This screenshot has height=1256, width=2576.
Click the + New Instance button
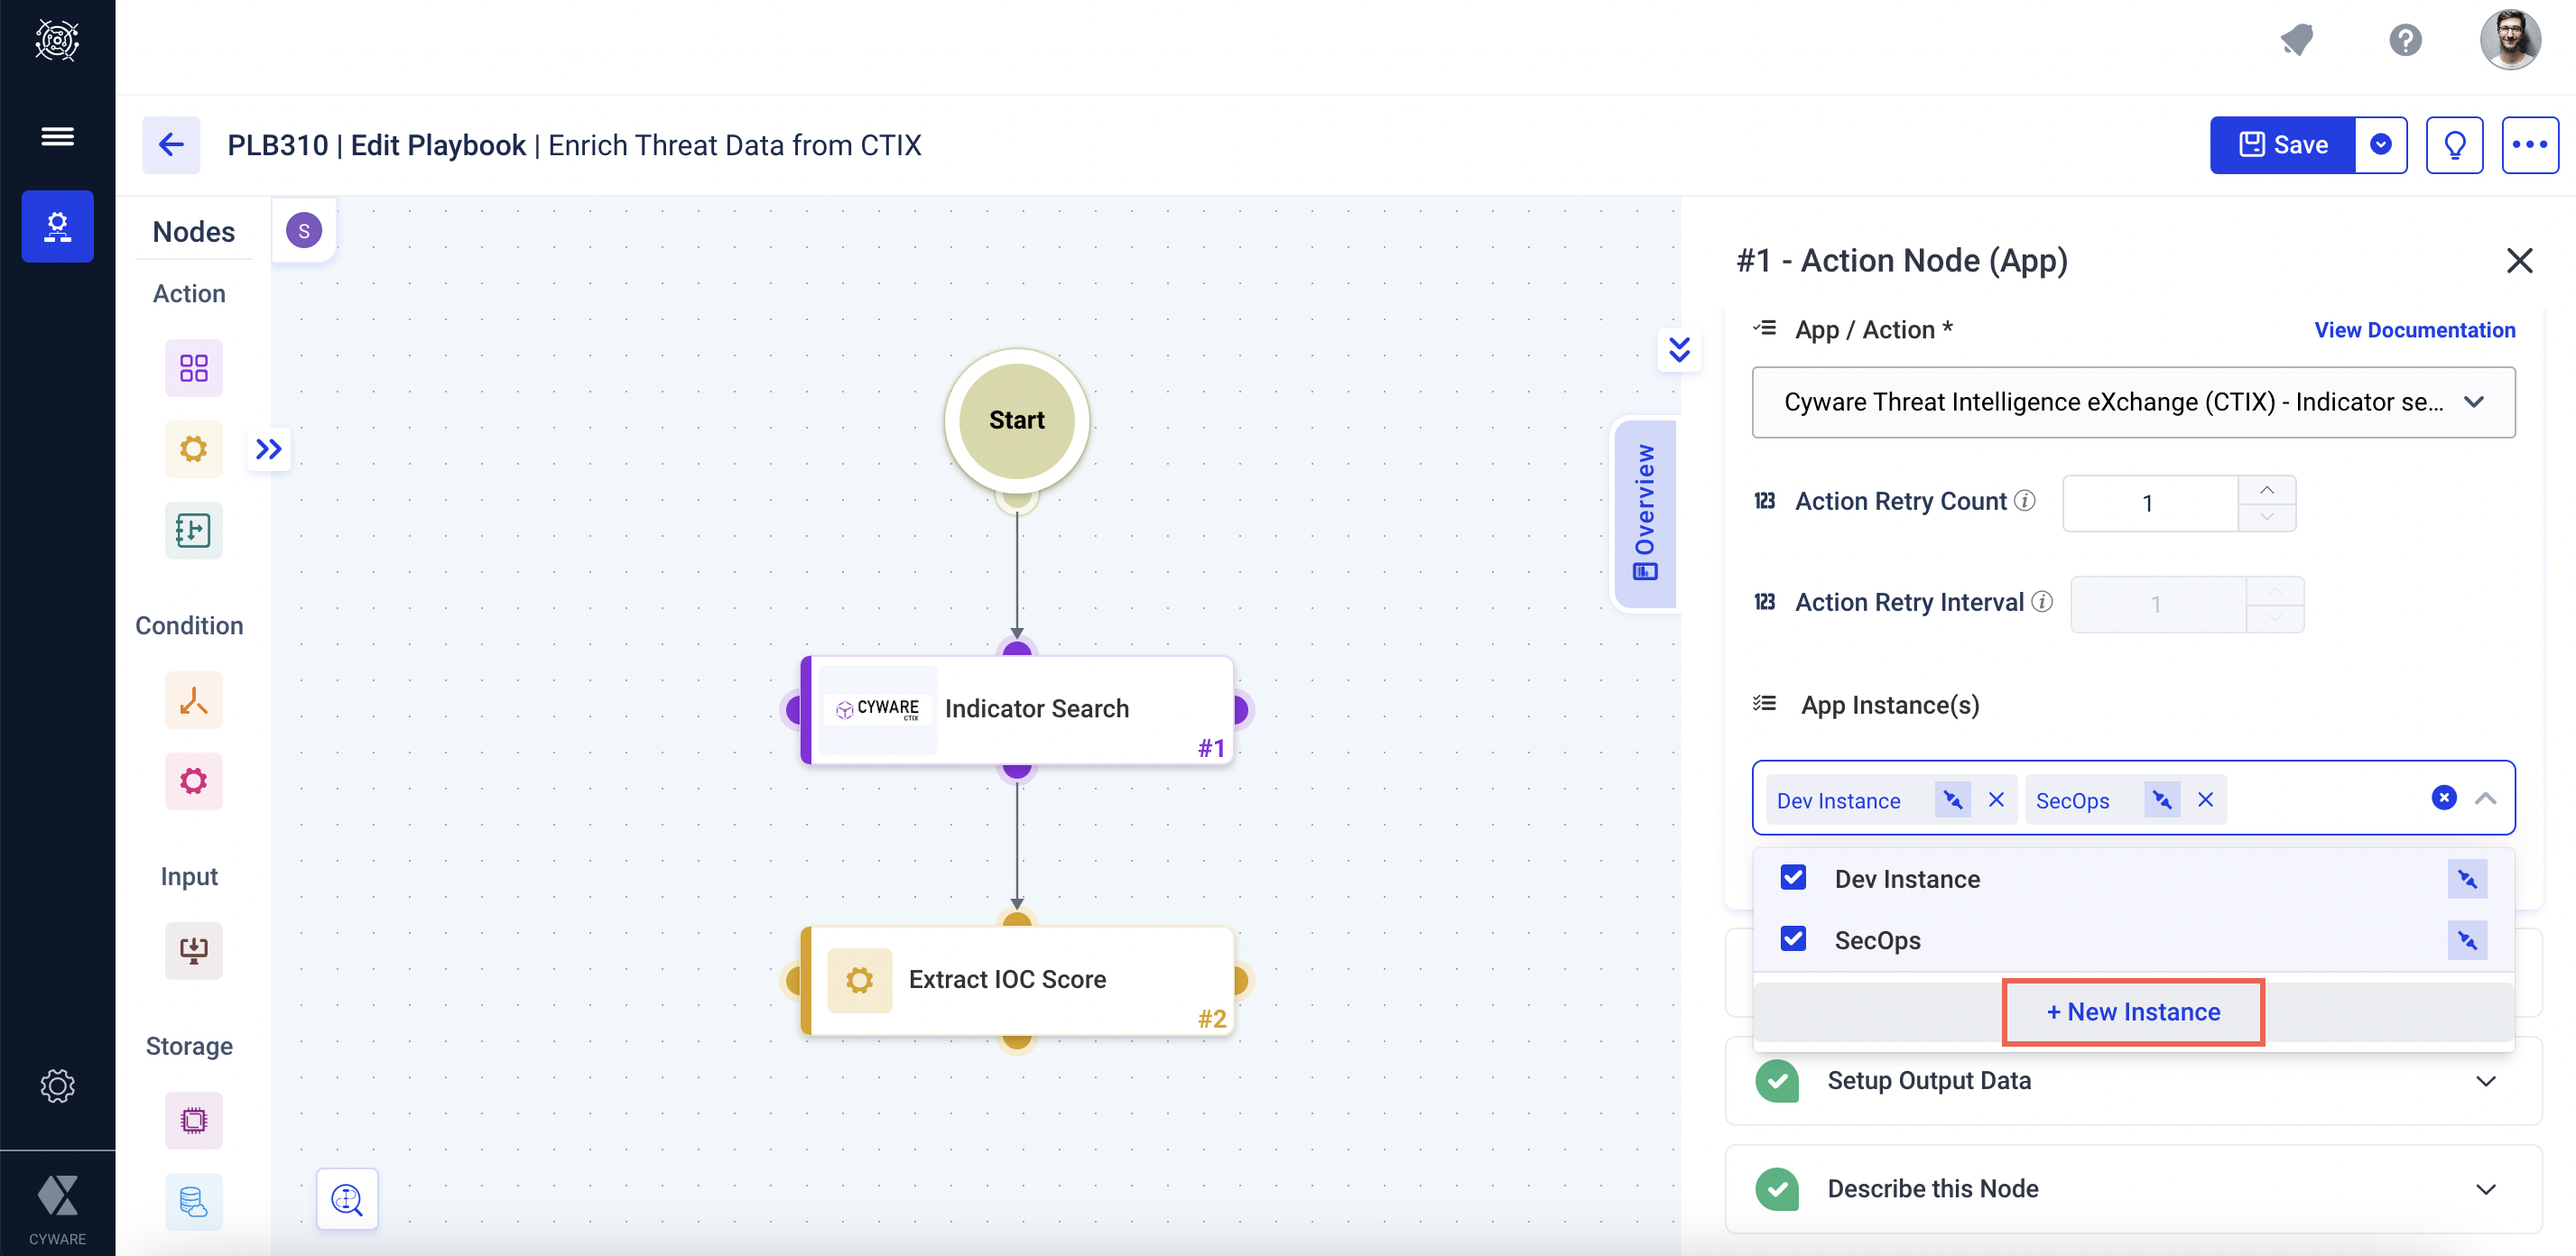[x=2133, y=1011]
